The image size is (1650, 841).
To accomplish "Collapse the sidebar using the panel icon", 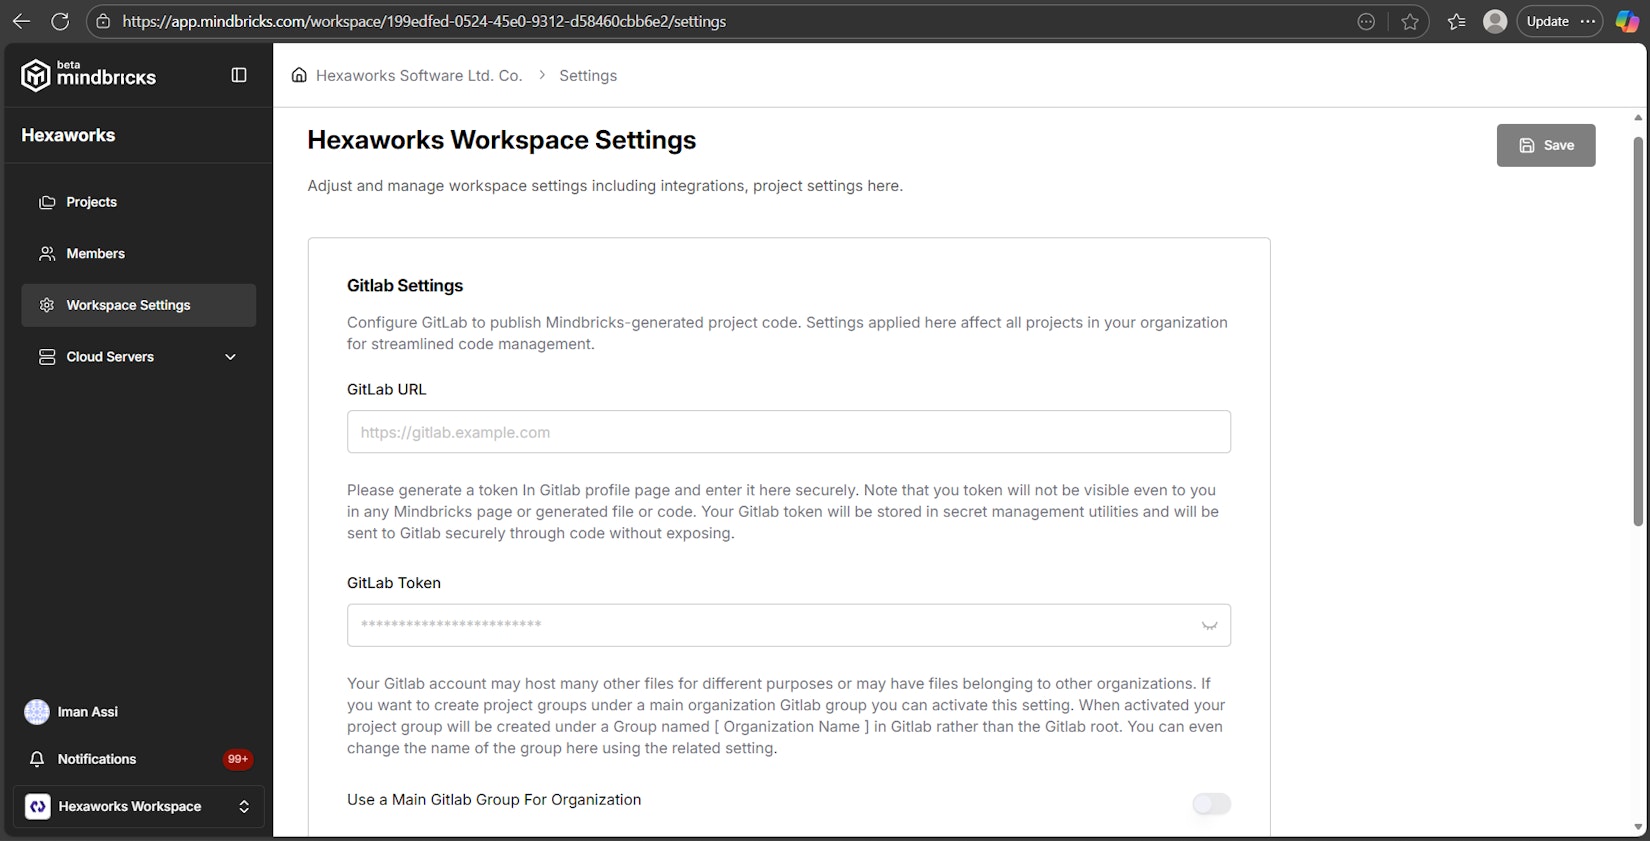I will (x=239, y=75).
